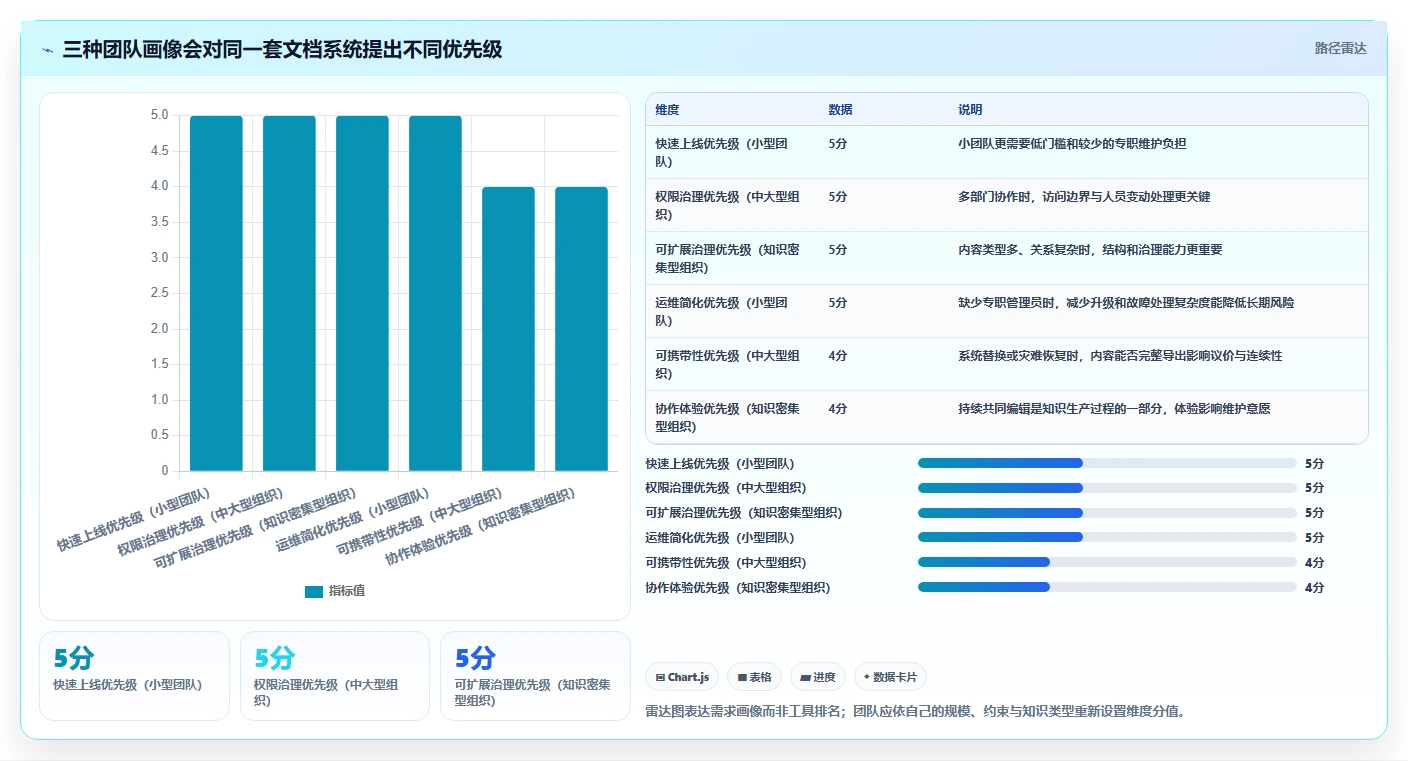Click the 协作体验优先级 bar in the chart
1408x761 pixels.
click(581, 329)
